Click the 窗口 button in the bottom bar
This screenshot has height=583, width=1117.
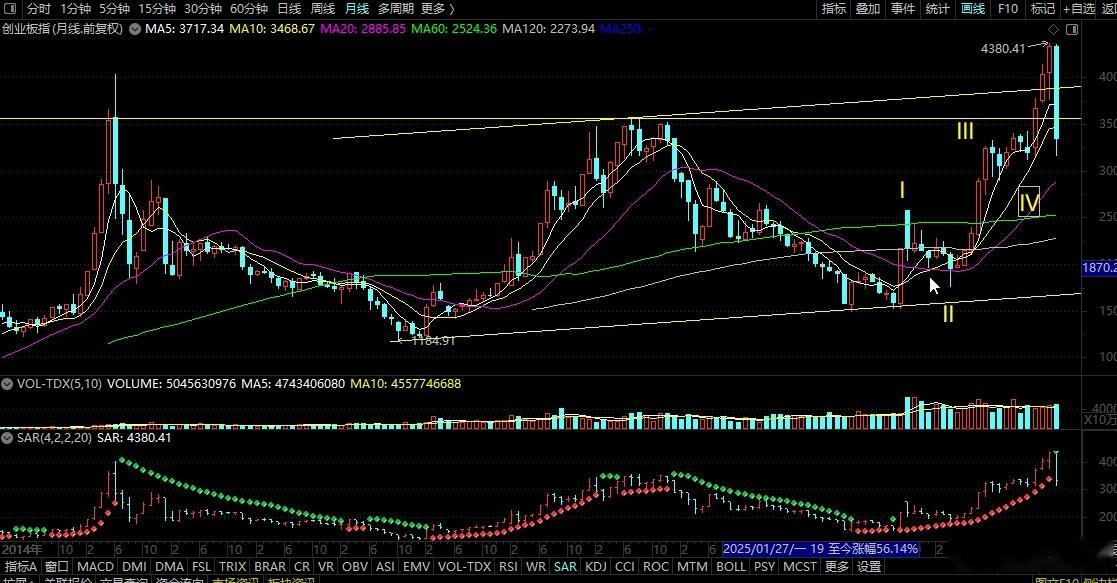tap(57, 567)
